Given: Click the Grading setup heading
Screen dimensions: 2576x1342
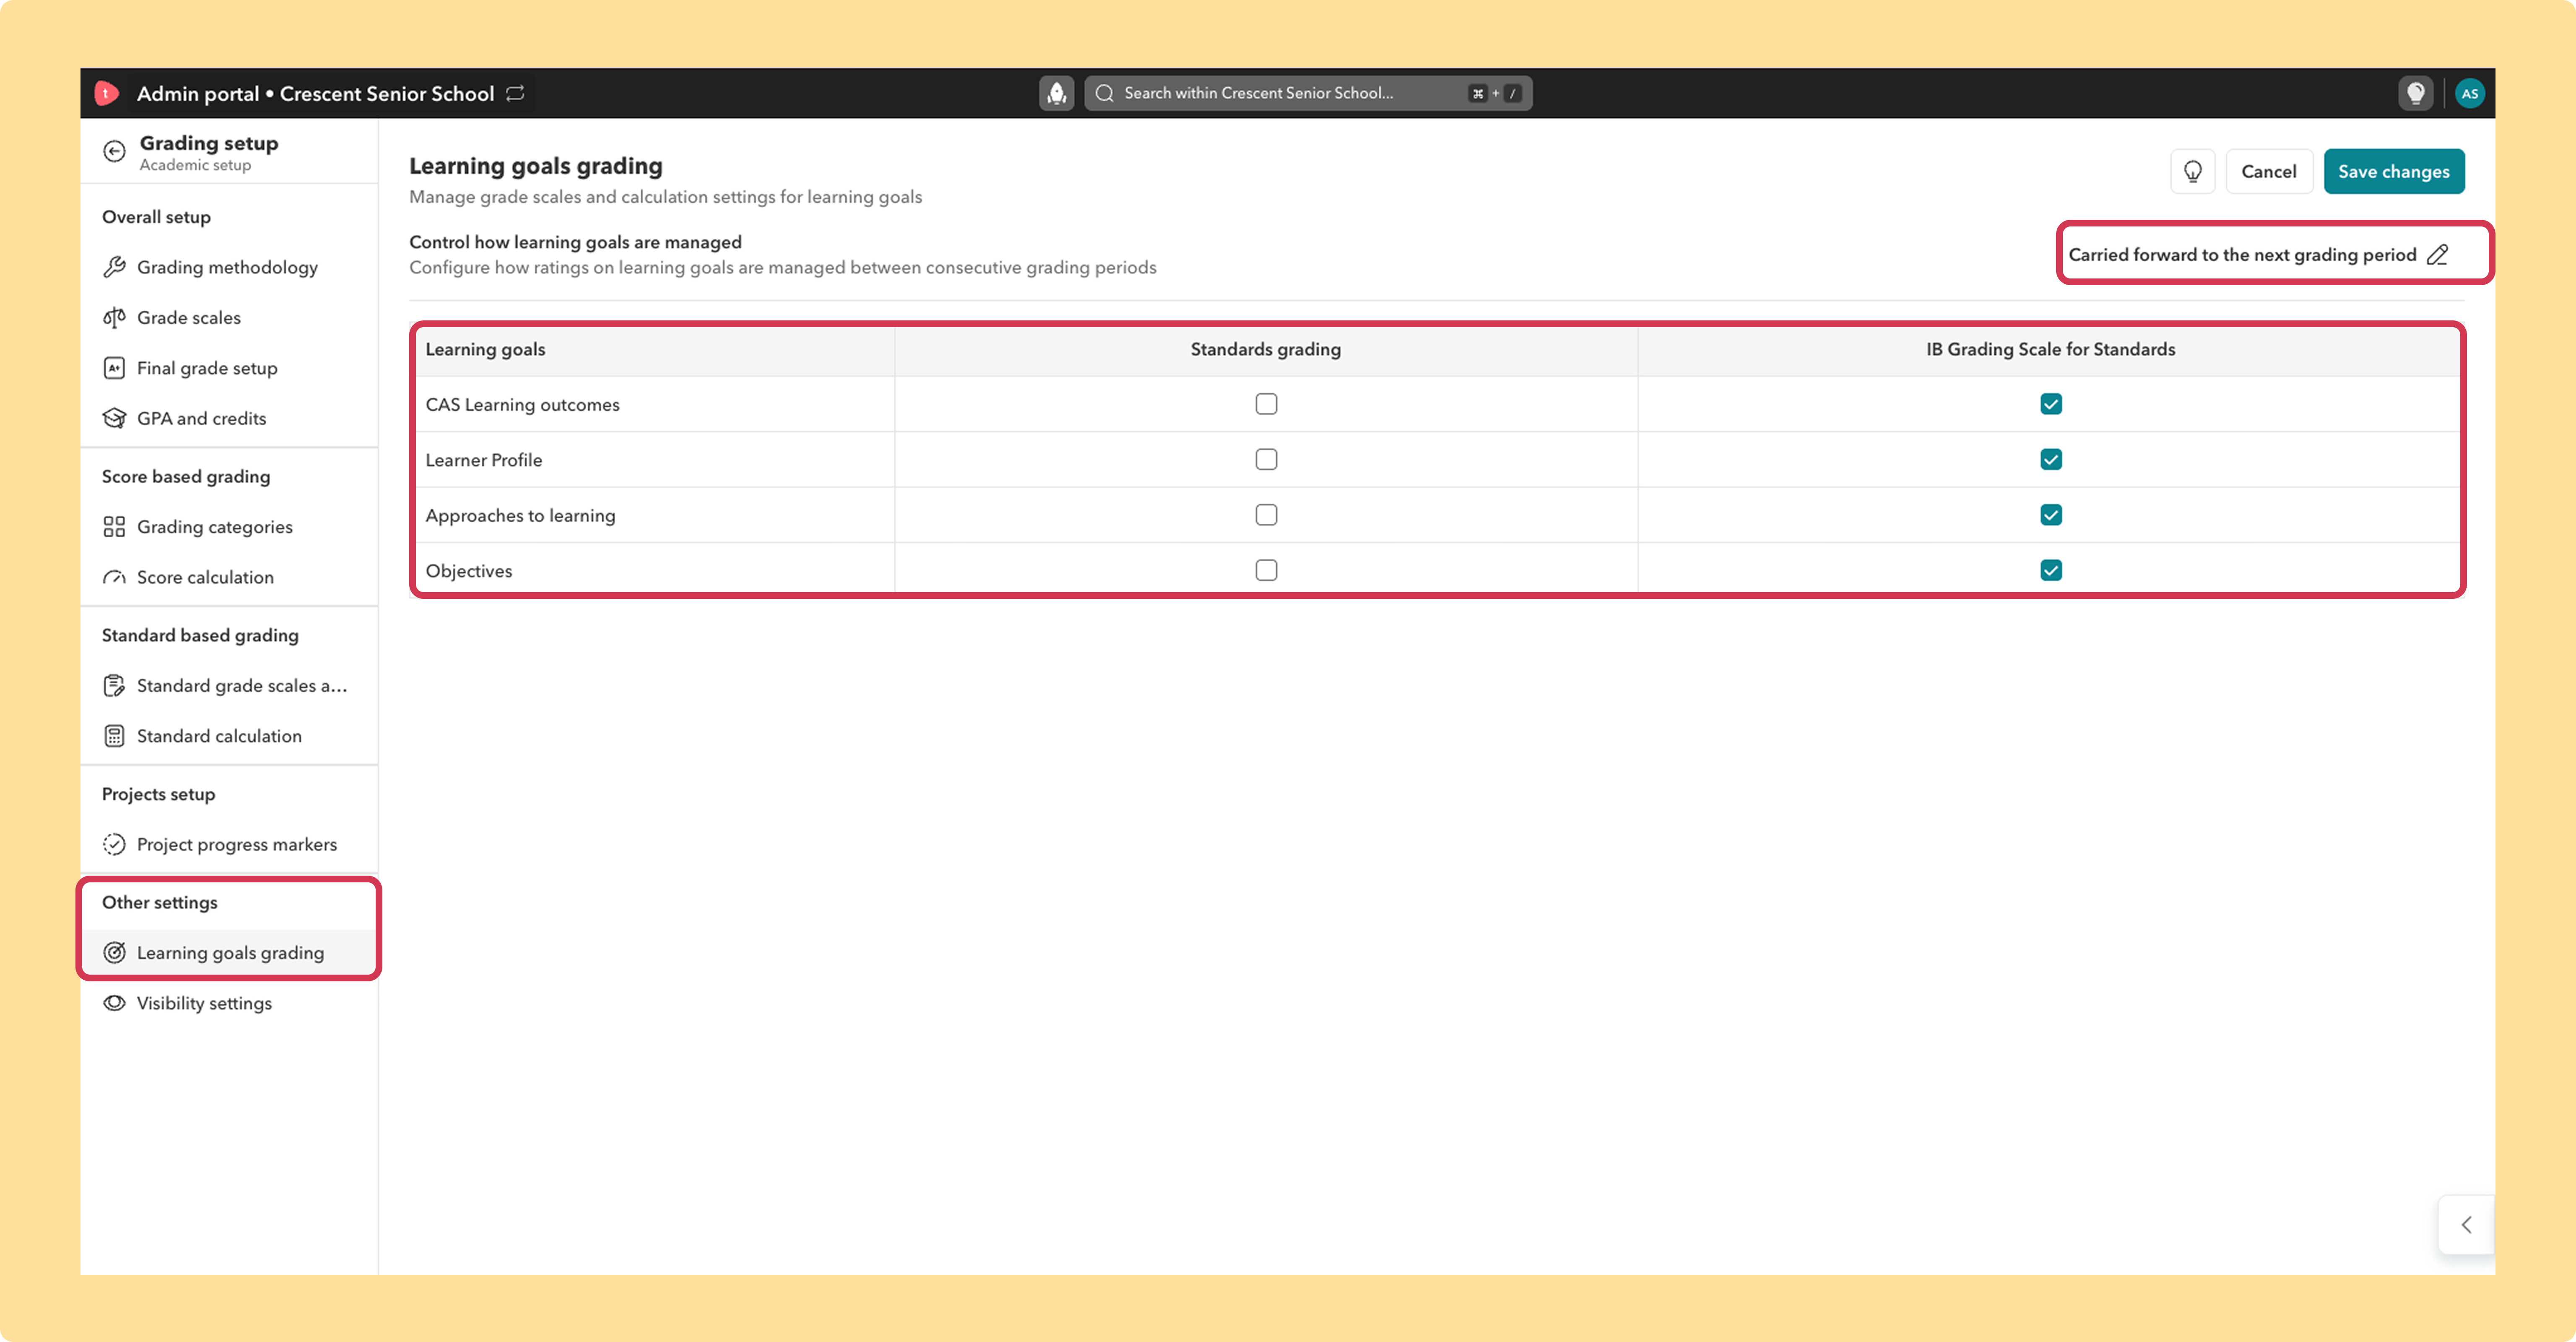Looking at the screenshot, I should 209,143.
